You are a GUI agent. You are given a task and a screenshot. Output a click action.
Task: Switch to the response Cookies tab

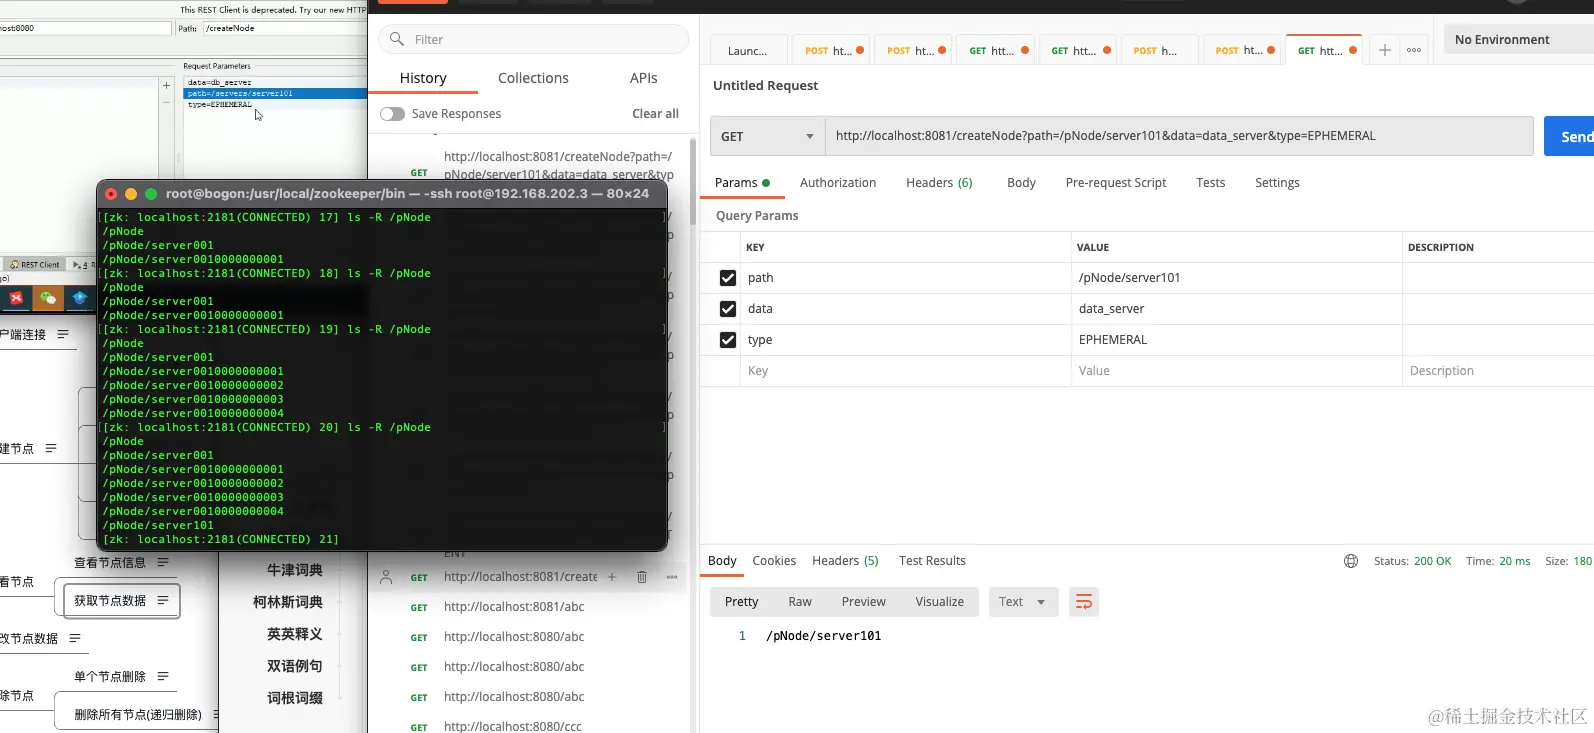[774, 561]
